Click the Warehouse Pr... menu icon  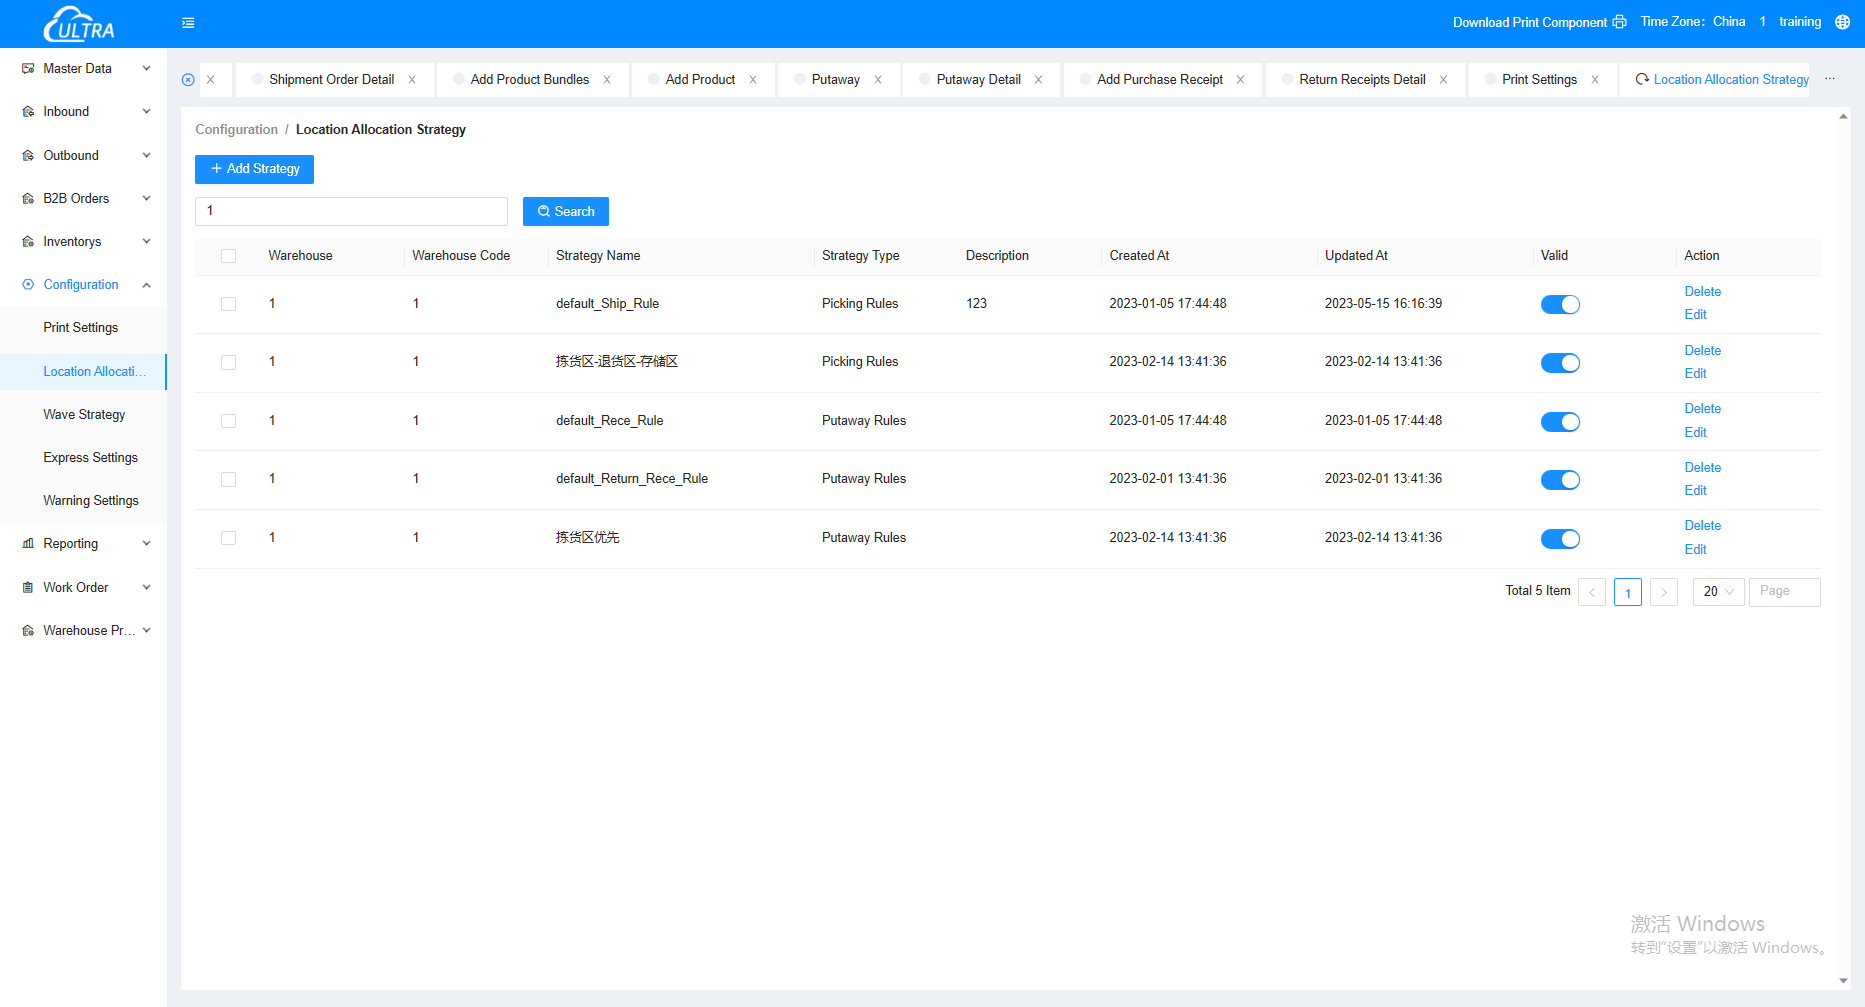pyautogui.click(x=28, y=631)
